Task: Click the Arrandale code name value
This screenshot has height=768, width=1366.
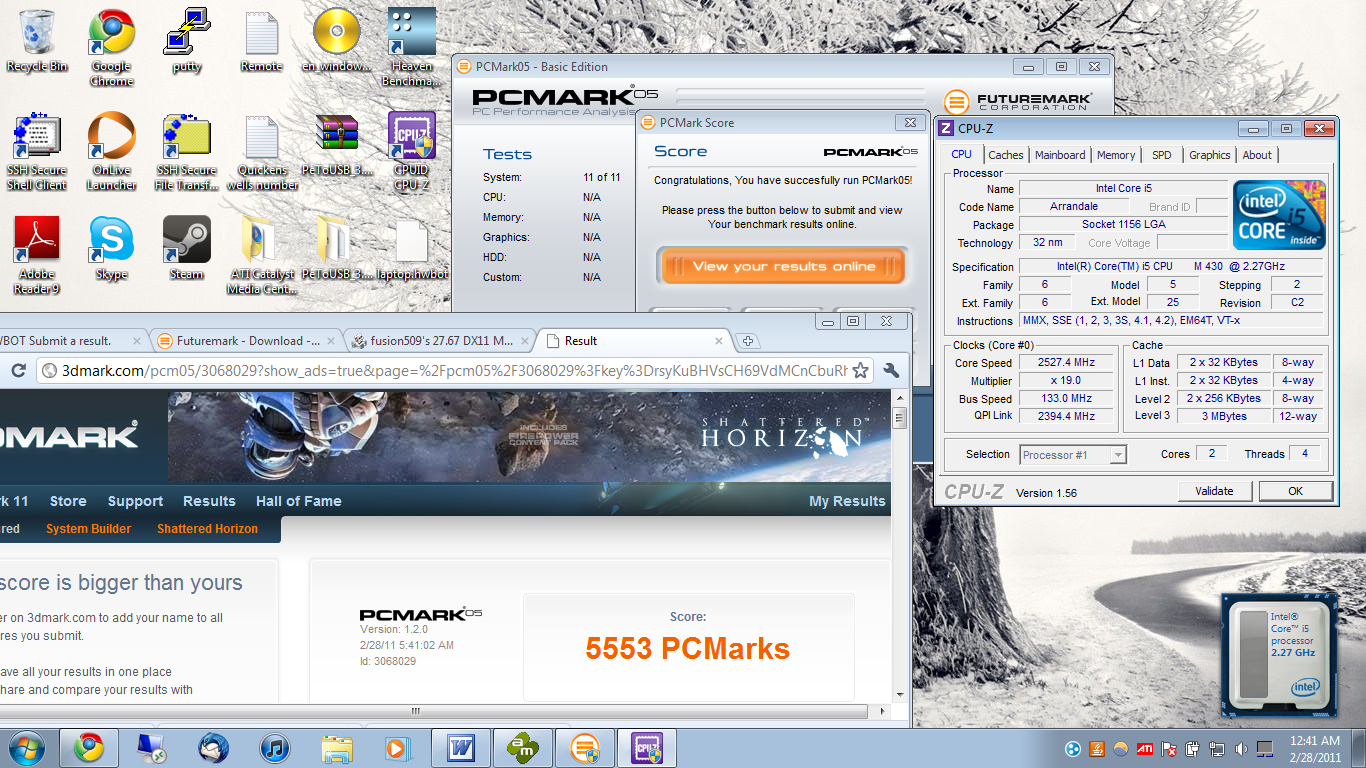Action: (x=1074, y=207)
